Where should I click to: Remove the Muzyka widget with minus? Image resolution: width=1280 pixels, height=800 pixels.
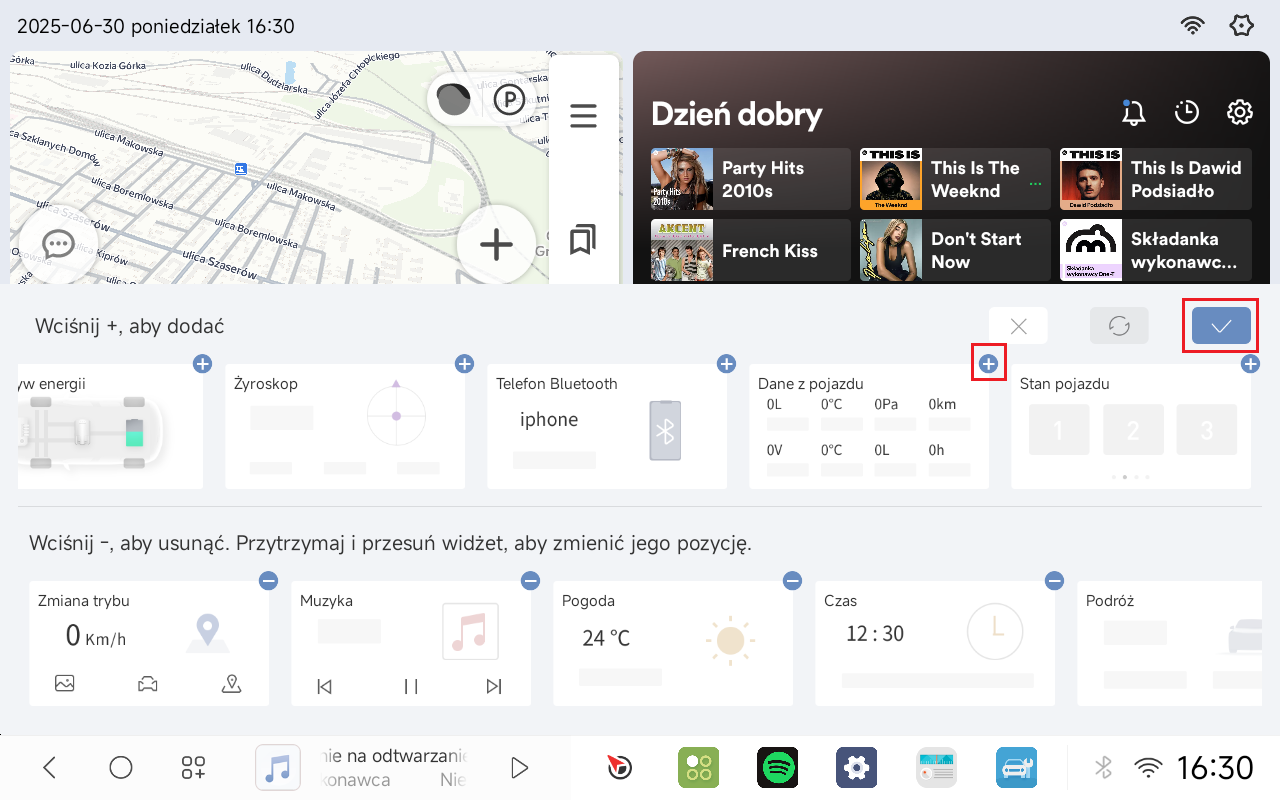coord(530,581)
